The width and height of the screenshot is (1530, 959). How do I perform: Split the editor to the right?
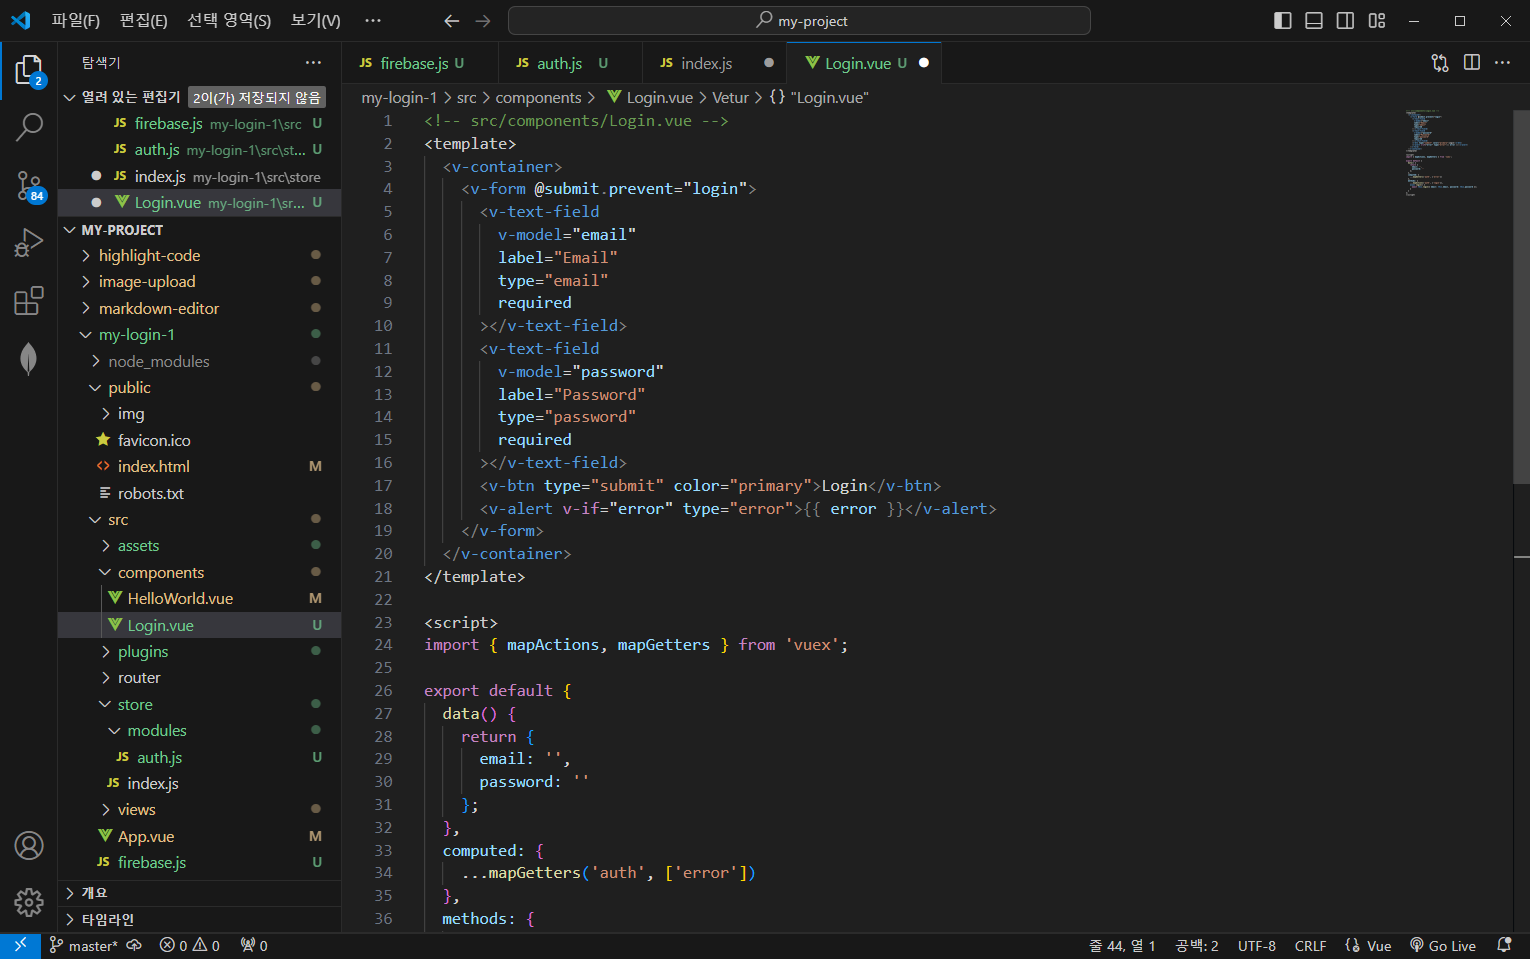(1472, 63)
